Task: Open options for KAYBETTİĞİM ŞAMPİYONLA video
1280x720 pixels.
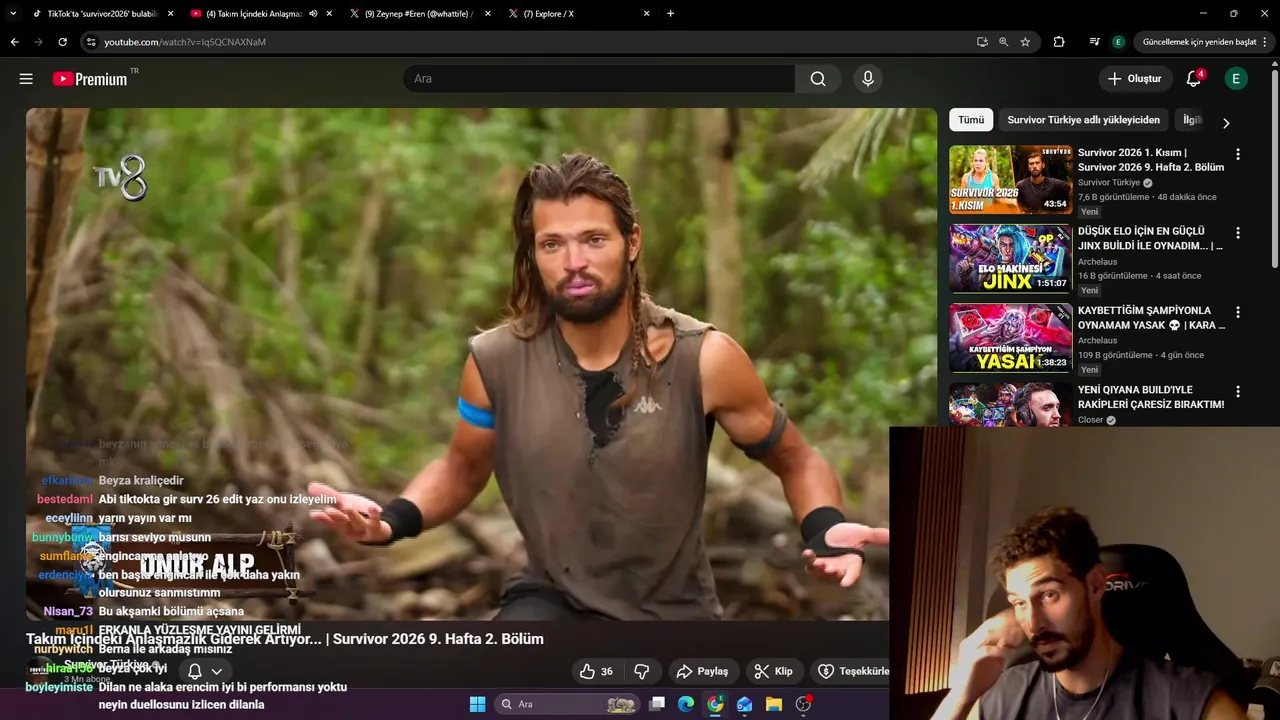Action: click(x=1238, y=312)
